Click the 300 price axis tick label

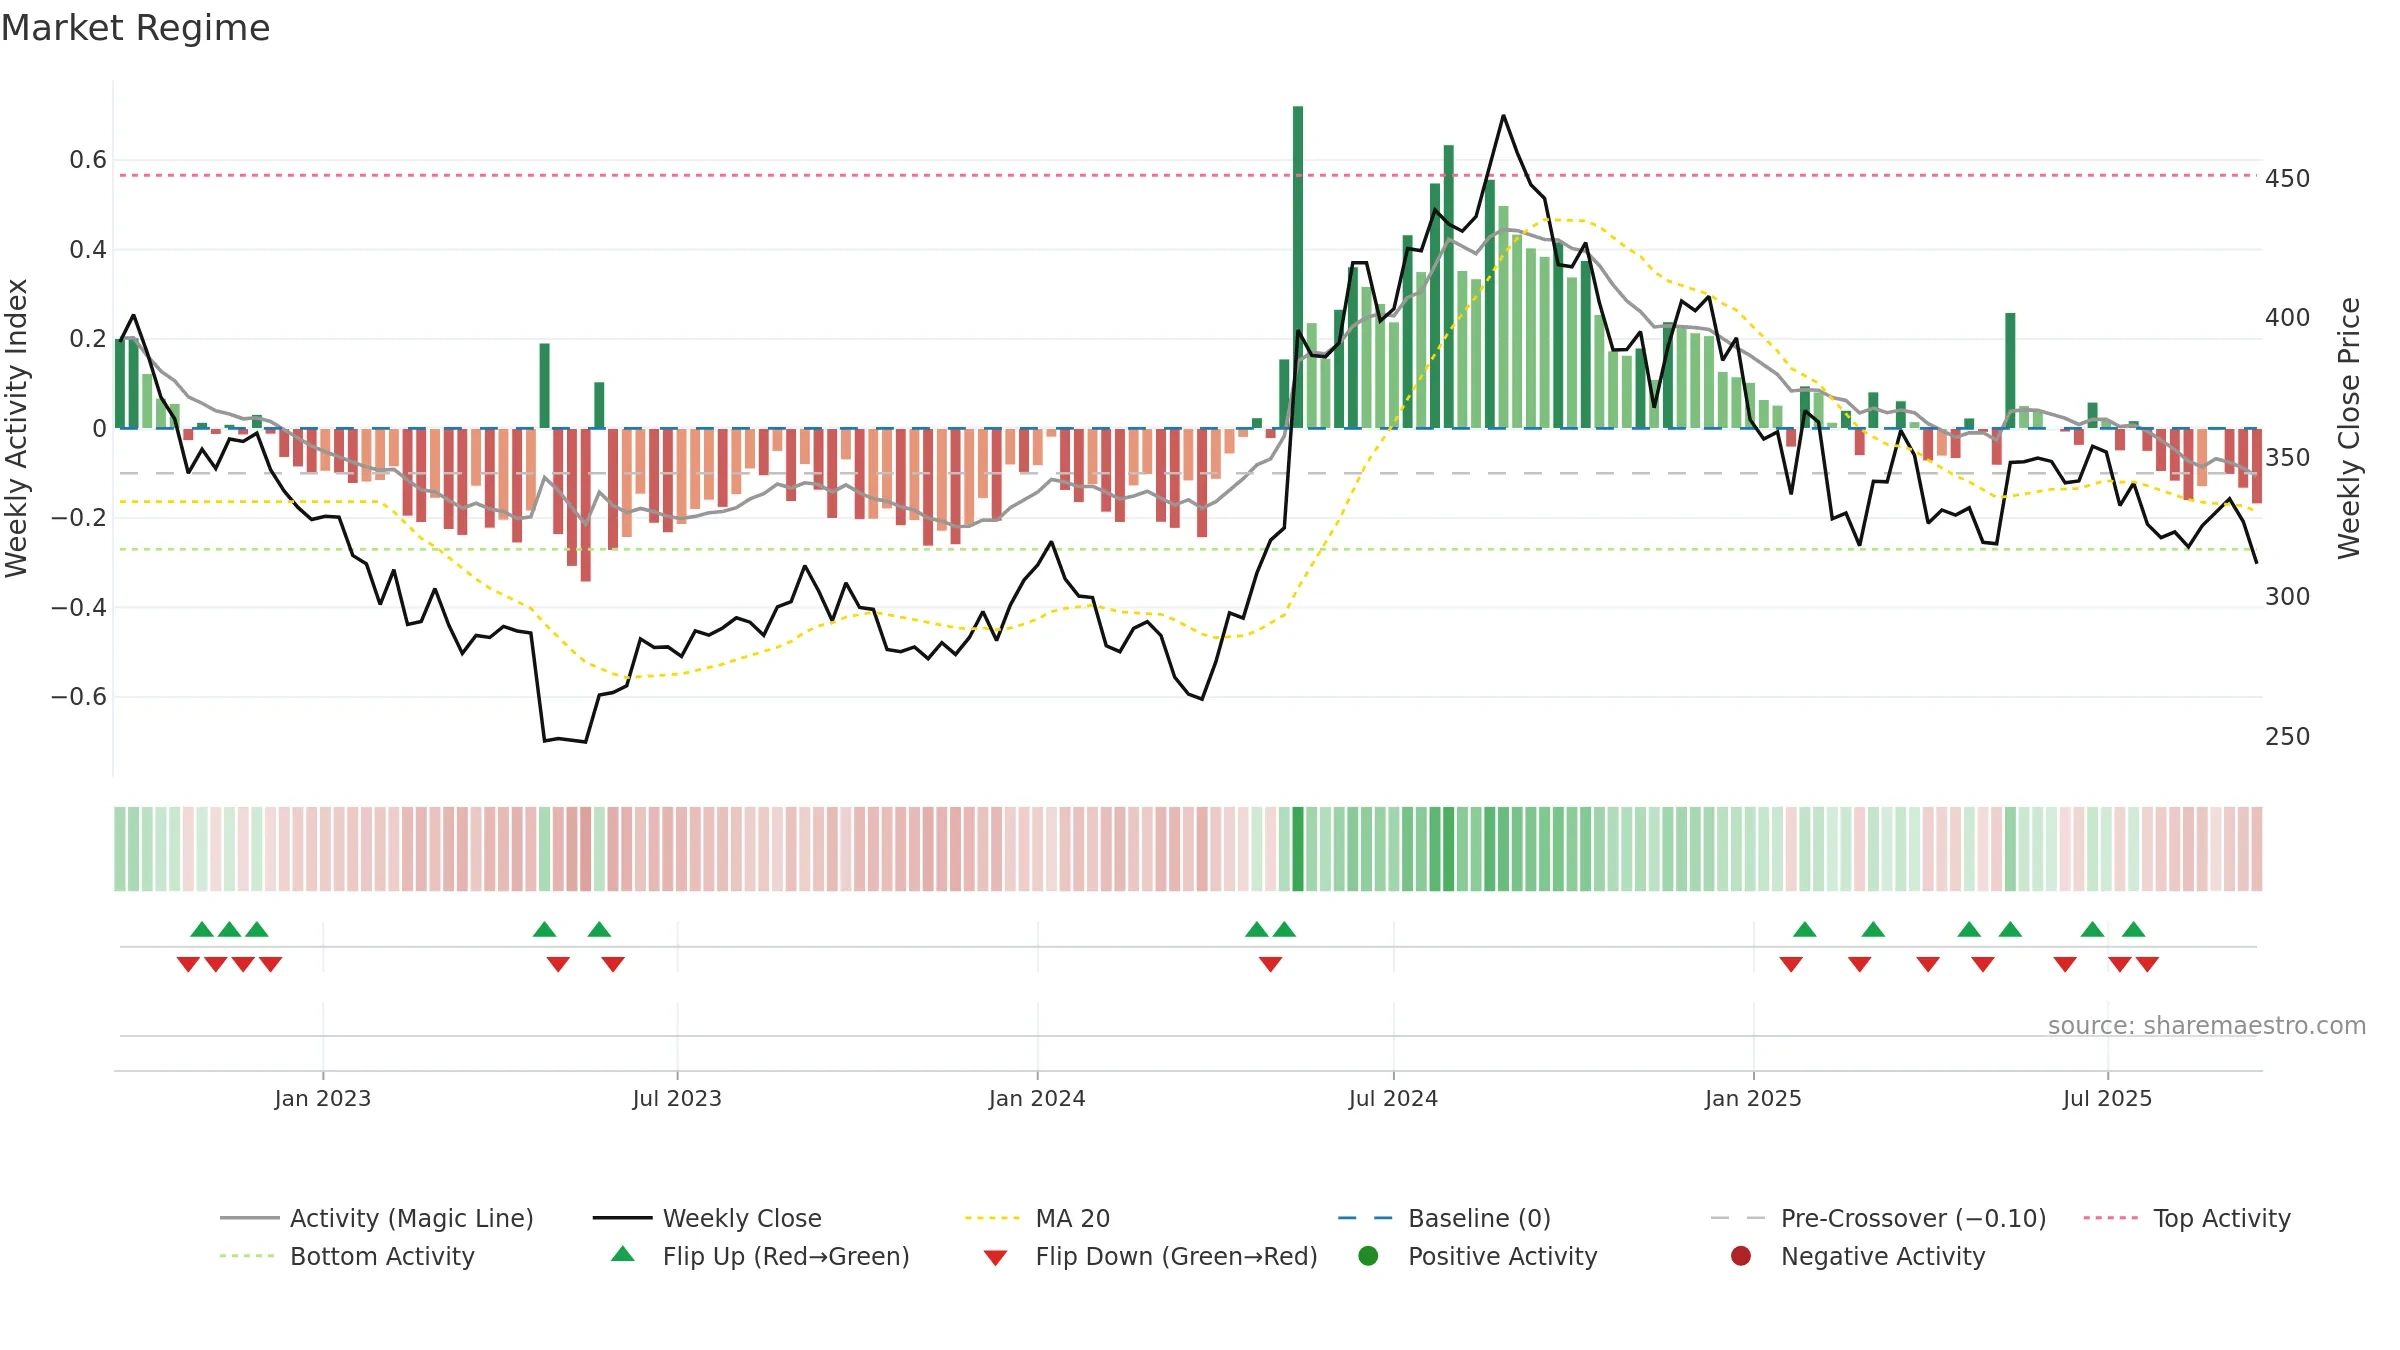(2287, 597)
